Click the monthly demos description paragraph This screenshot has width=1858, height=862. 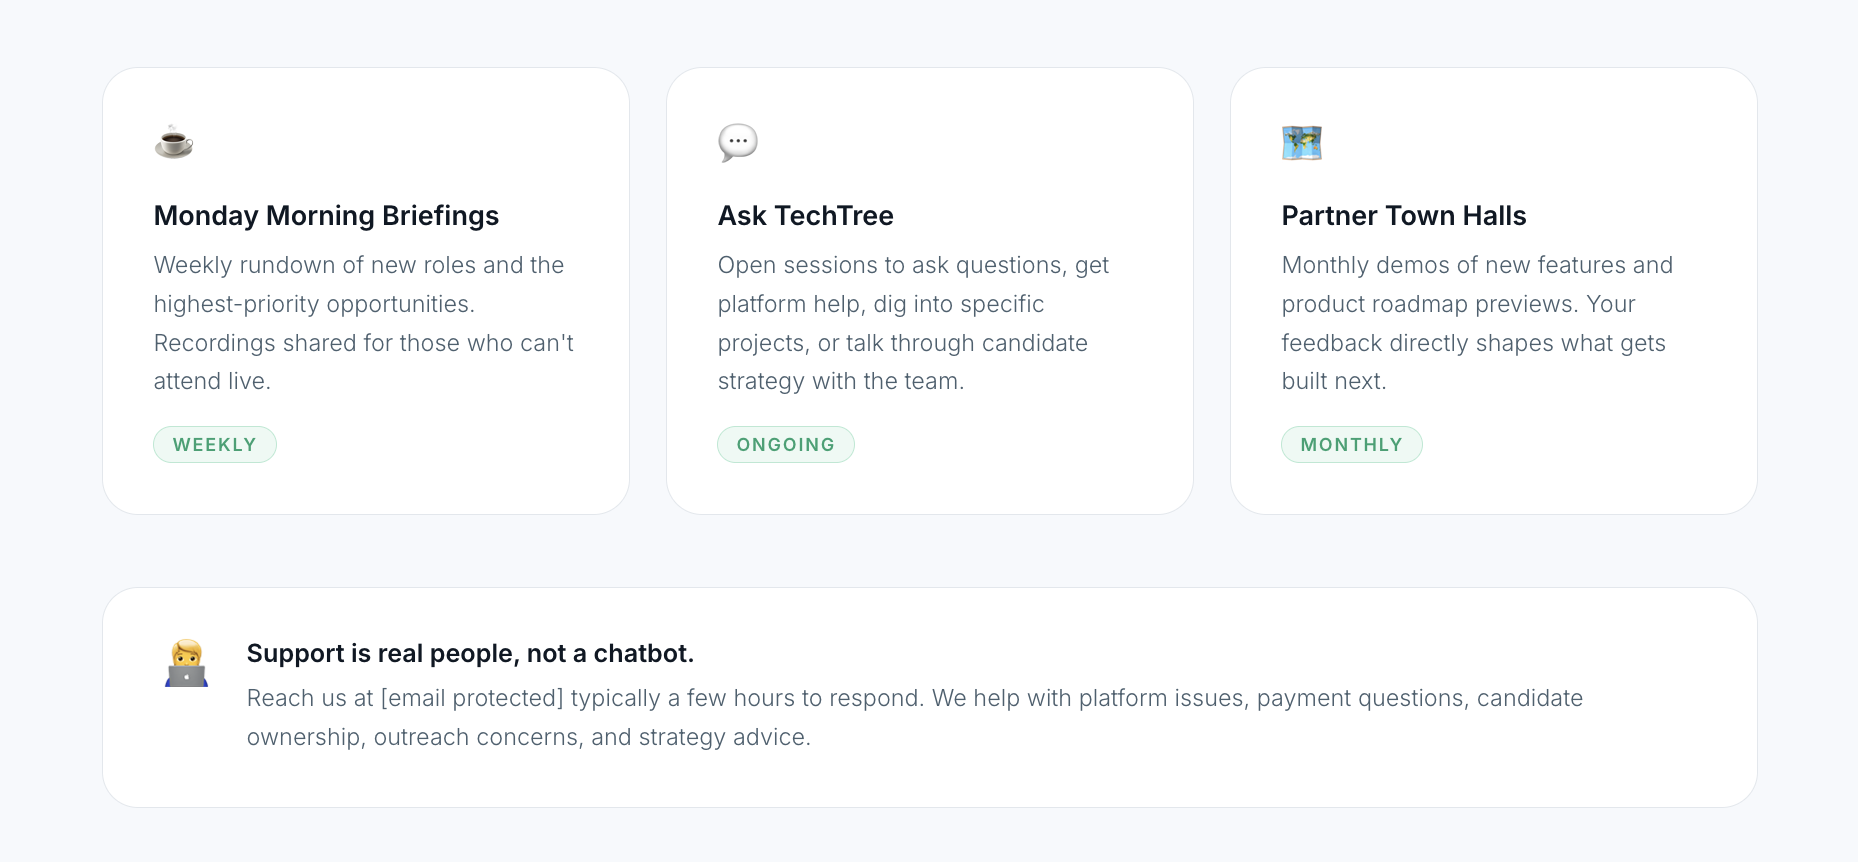[1476, 323]
